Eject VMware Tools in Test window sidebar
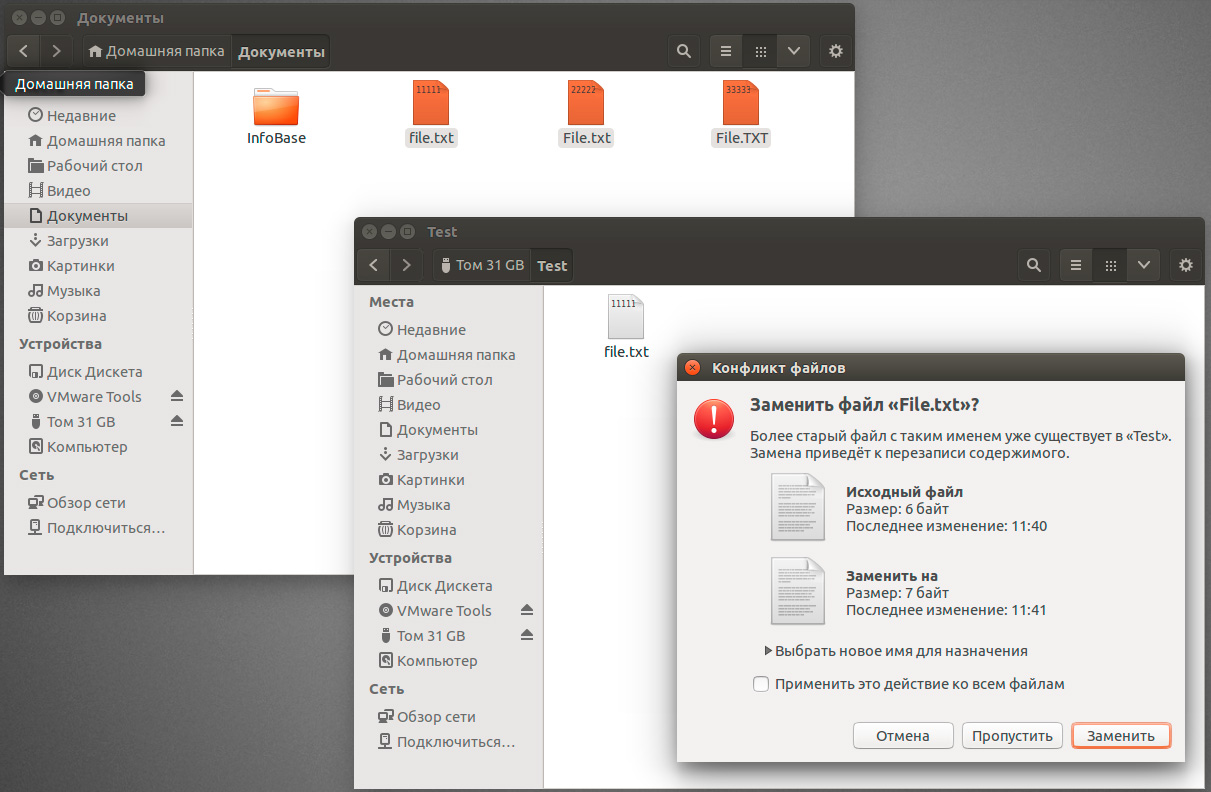1211x792 pixels. (527, 611)
